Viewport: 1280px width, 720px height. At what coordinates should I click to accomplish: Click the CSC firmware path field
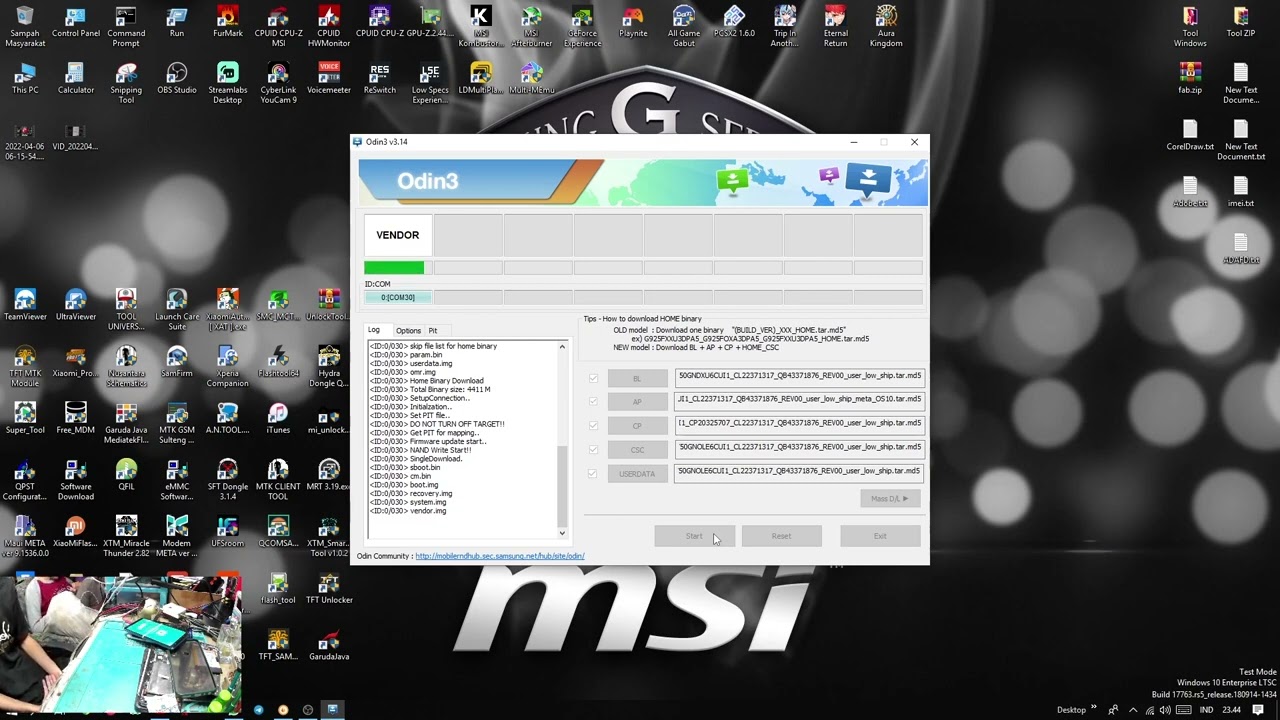click(x=799, y=448)
